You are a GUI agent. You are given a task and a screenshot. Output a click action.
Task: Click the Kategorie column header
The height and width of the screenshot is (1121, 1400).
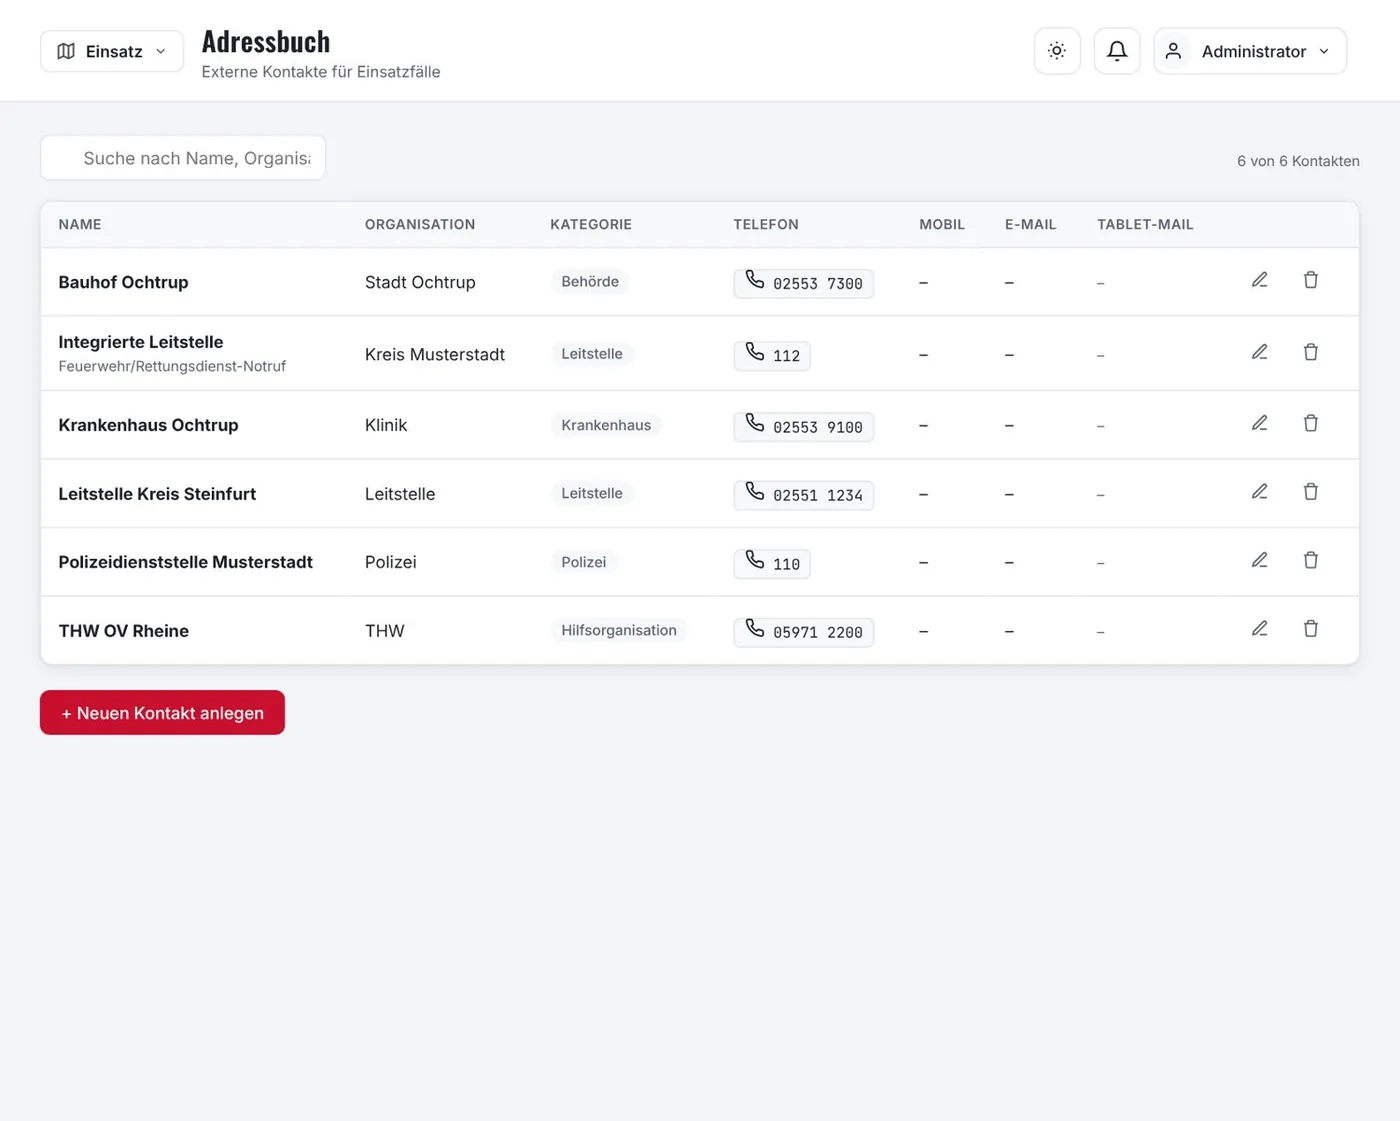click(591, 224)
